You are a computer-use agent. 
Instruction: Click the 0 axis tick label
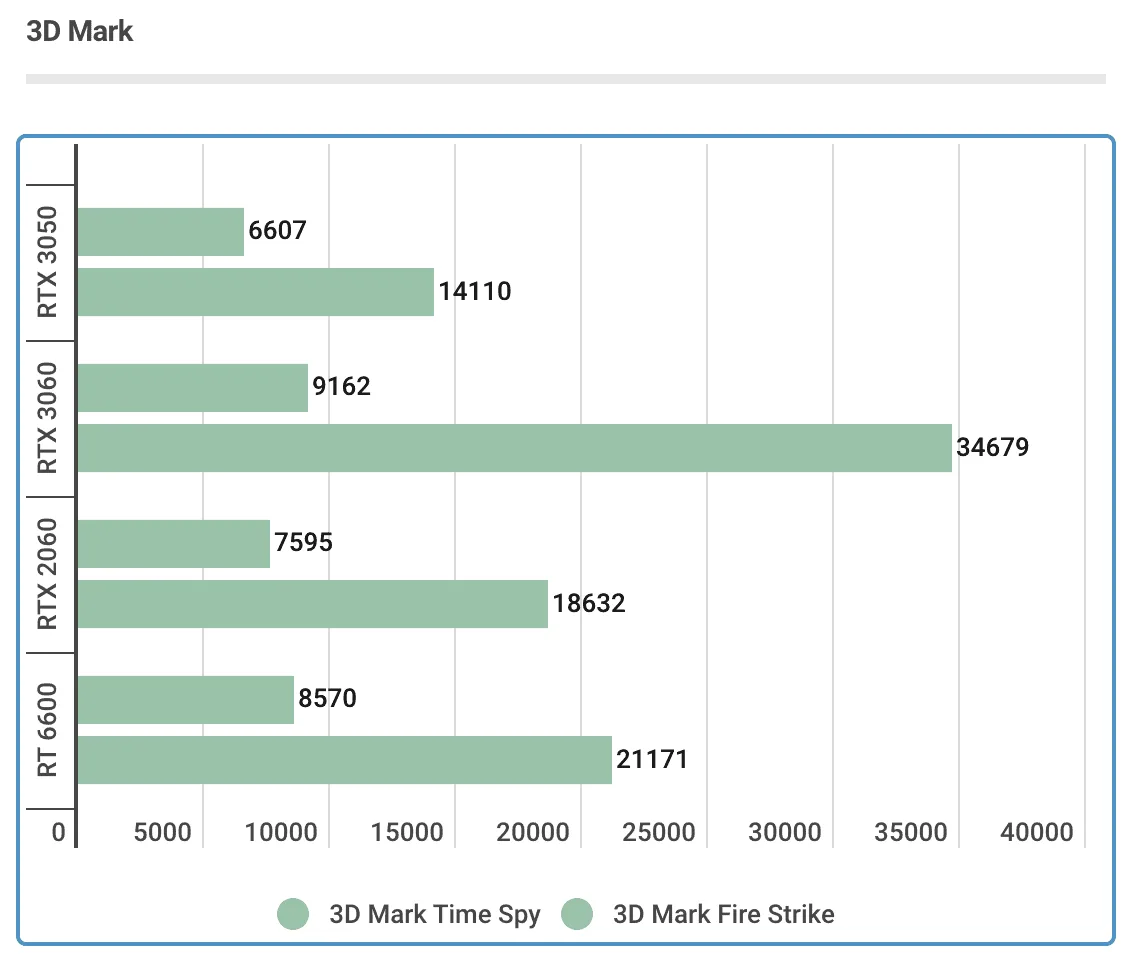(59, 833)
